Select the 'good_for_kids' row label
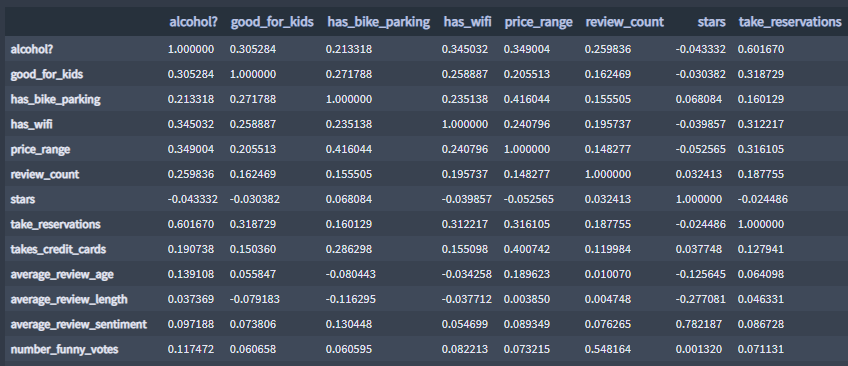Viewport: 848px width, 366px height. pos(47,74)
